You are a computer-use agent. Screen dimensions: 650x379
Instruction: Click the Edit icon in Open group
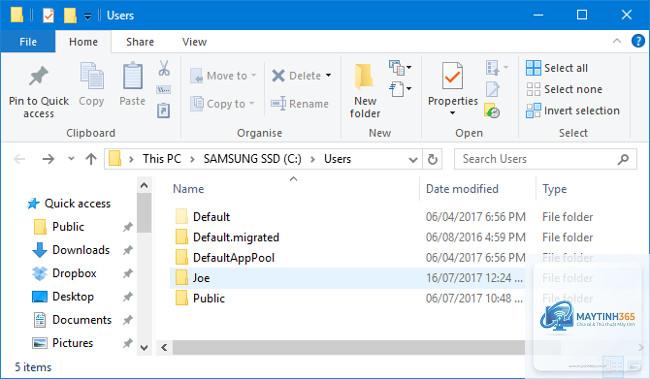click(492, 89)
